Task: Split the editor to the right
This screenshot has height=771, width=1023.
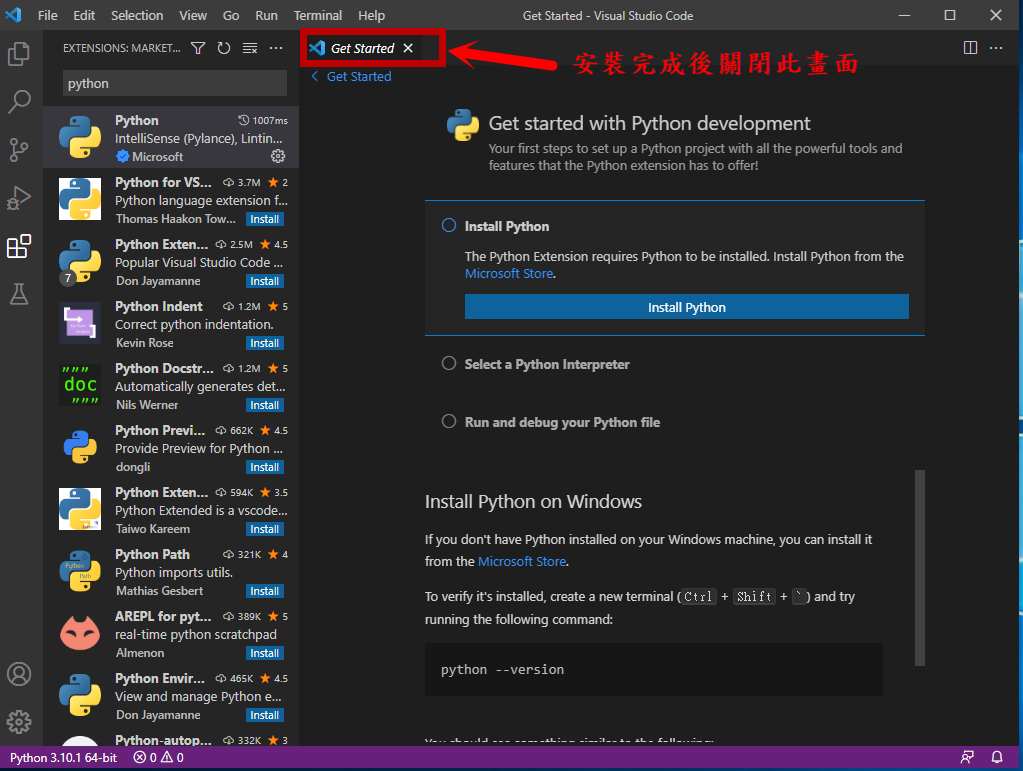Action: pos(970,48)
